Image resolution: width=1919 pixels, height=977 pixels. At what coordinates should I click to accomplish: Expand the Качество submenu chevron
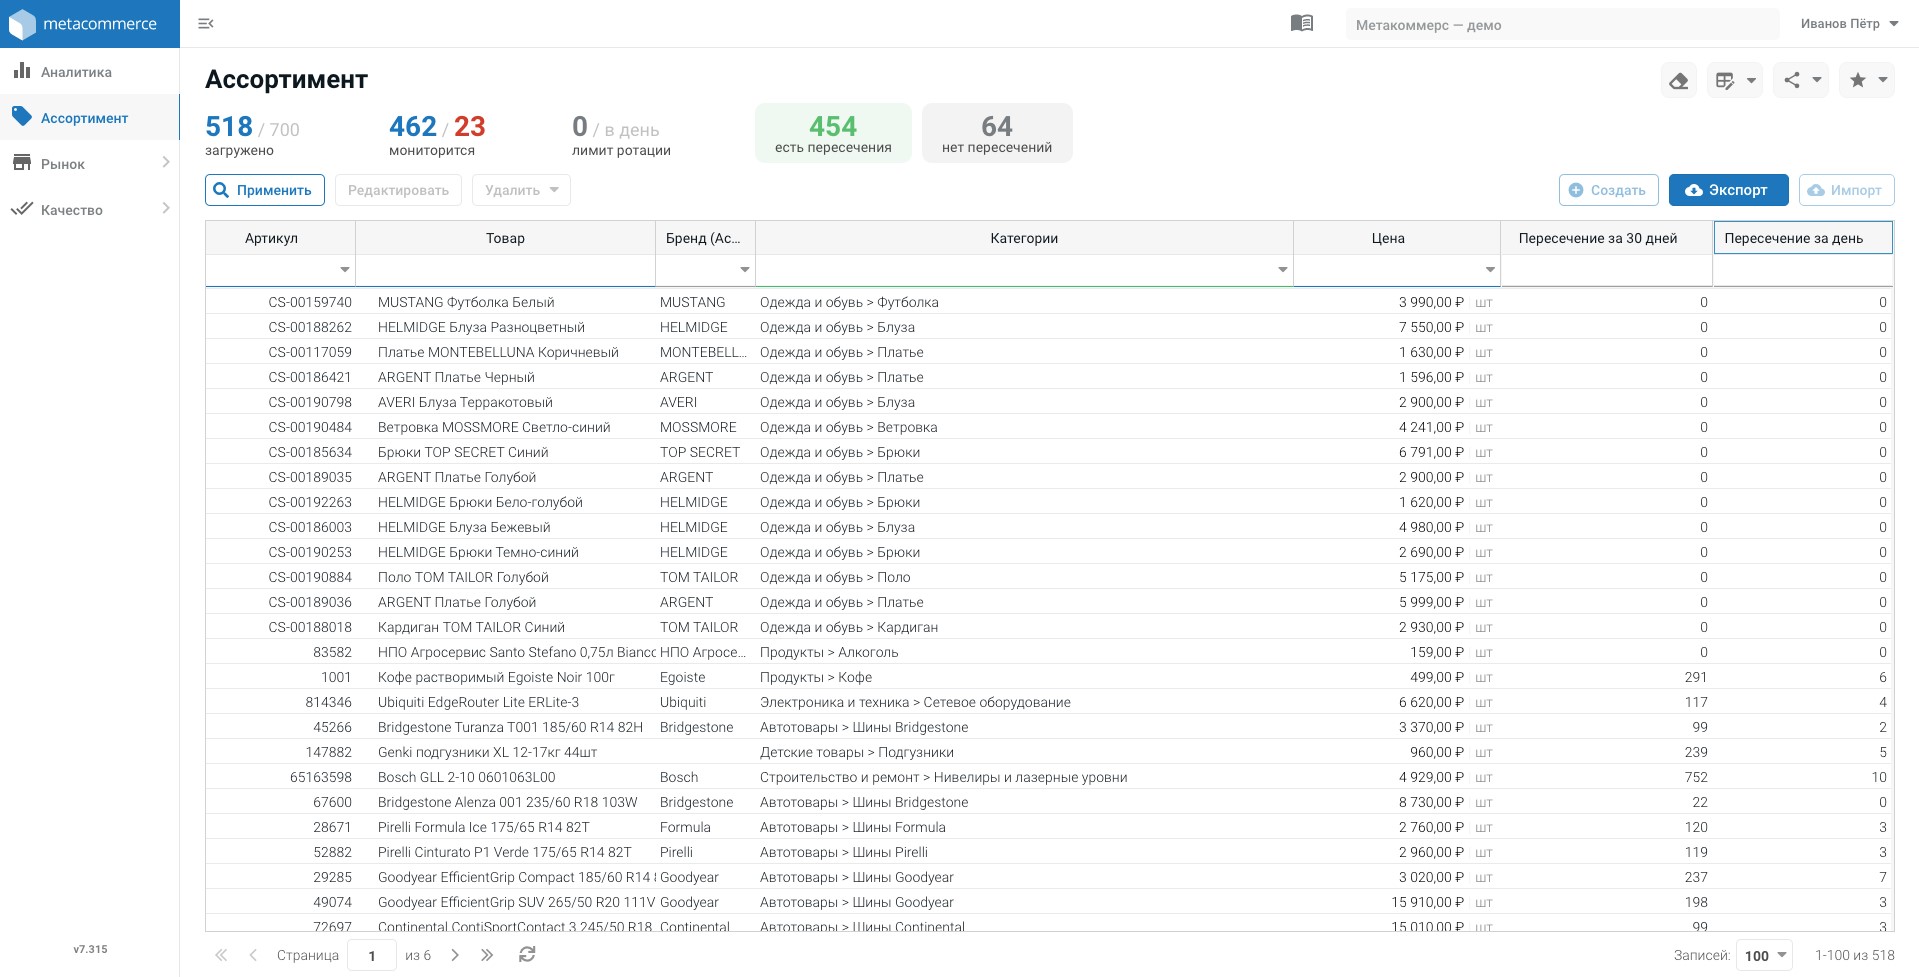click(x=166, y=208)
